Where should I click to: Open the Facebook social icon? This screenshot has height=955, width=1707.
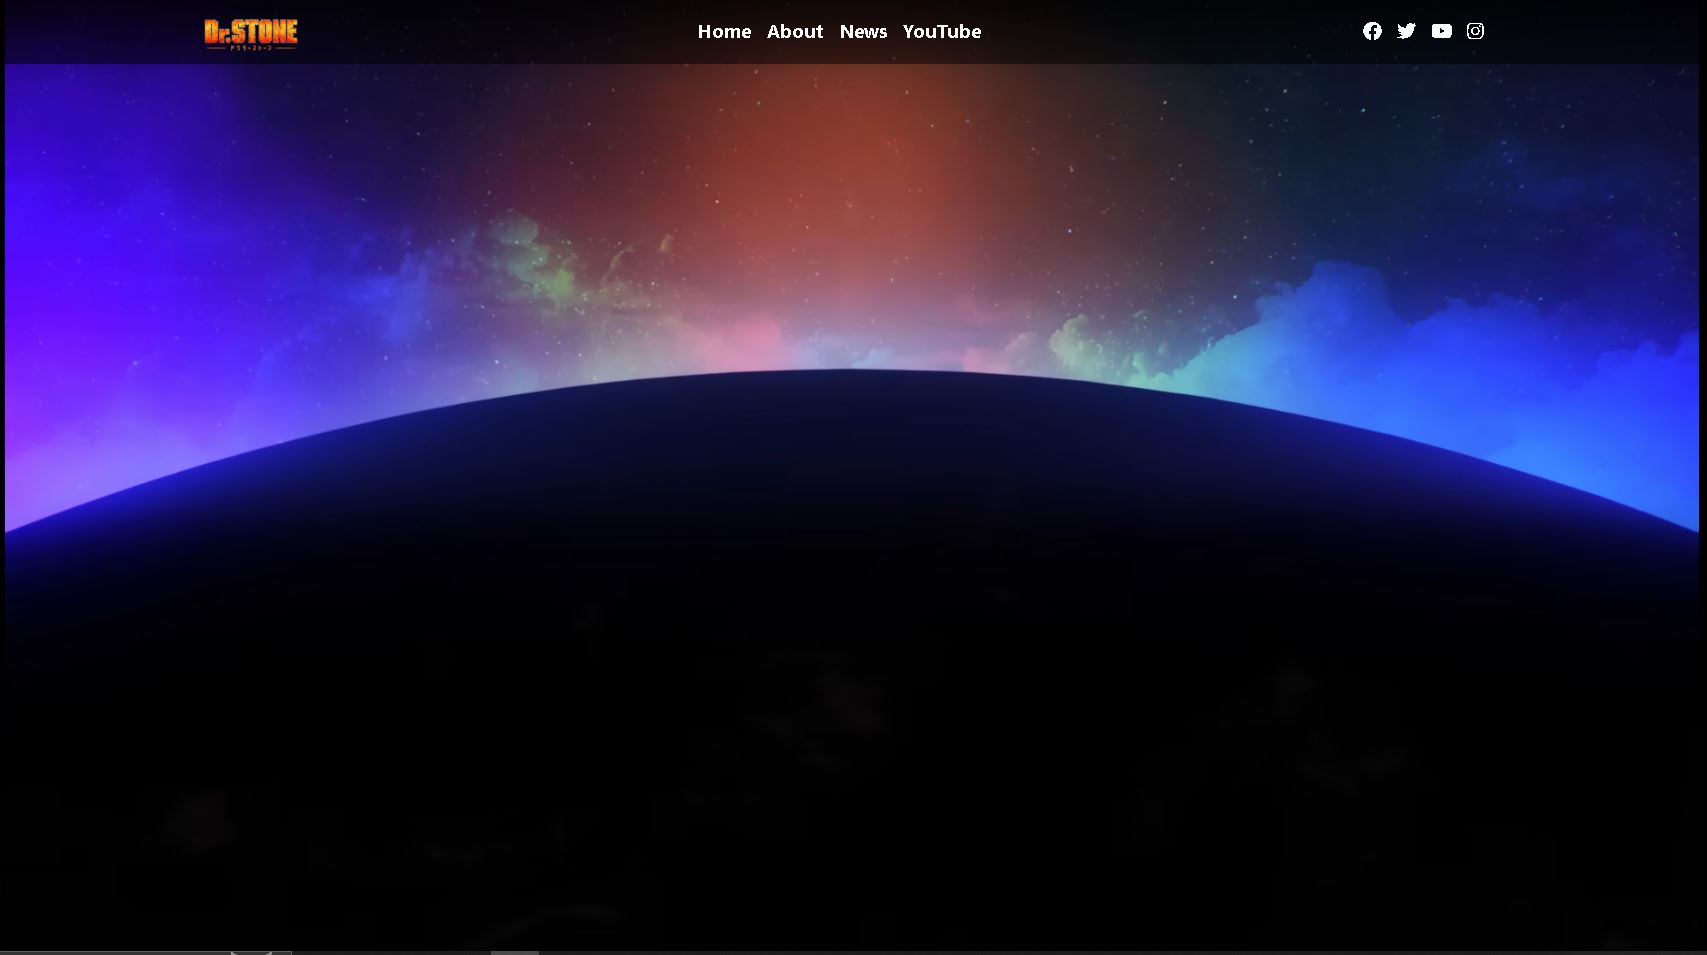1372,31
